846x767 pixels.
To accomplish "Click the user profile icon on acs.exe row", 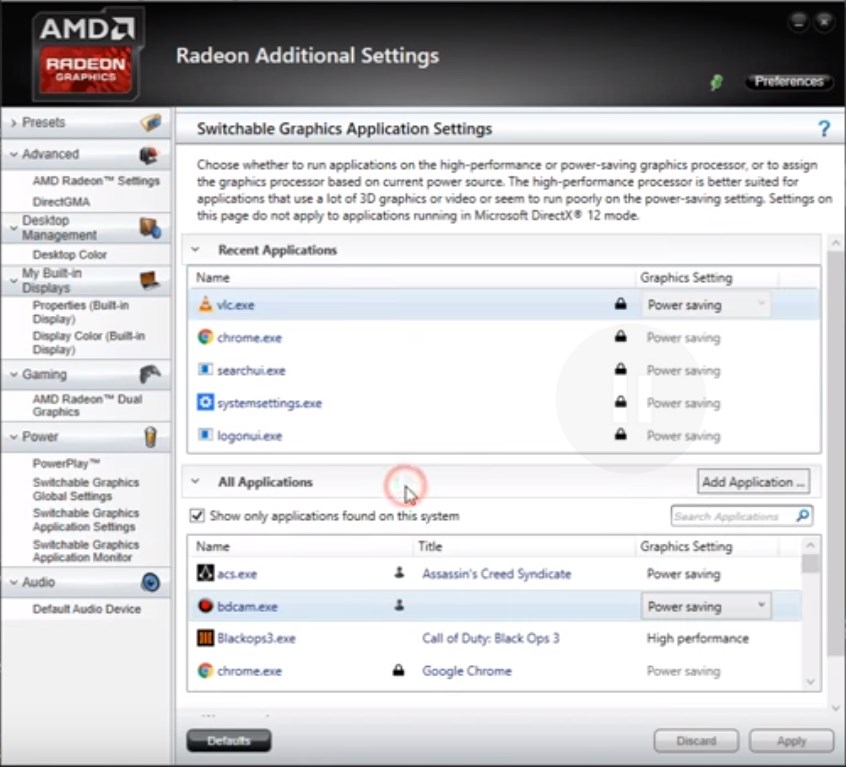I will click(399, 572).
